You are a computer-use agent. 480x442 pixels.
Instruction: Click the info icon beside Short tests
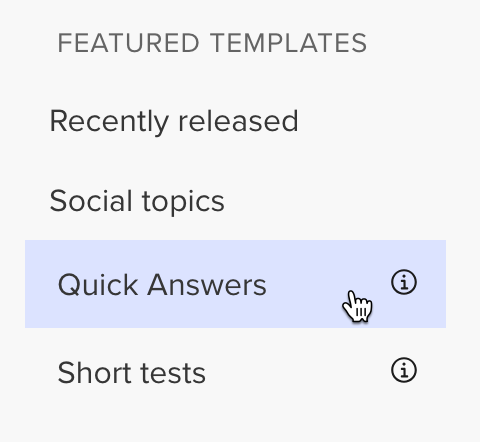pos(404,370)
